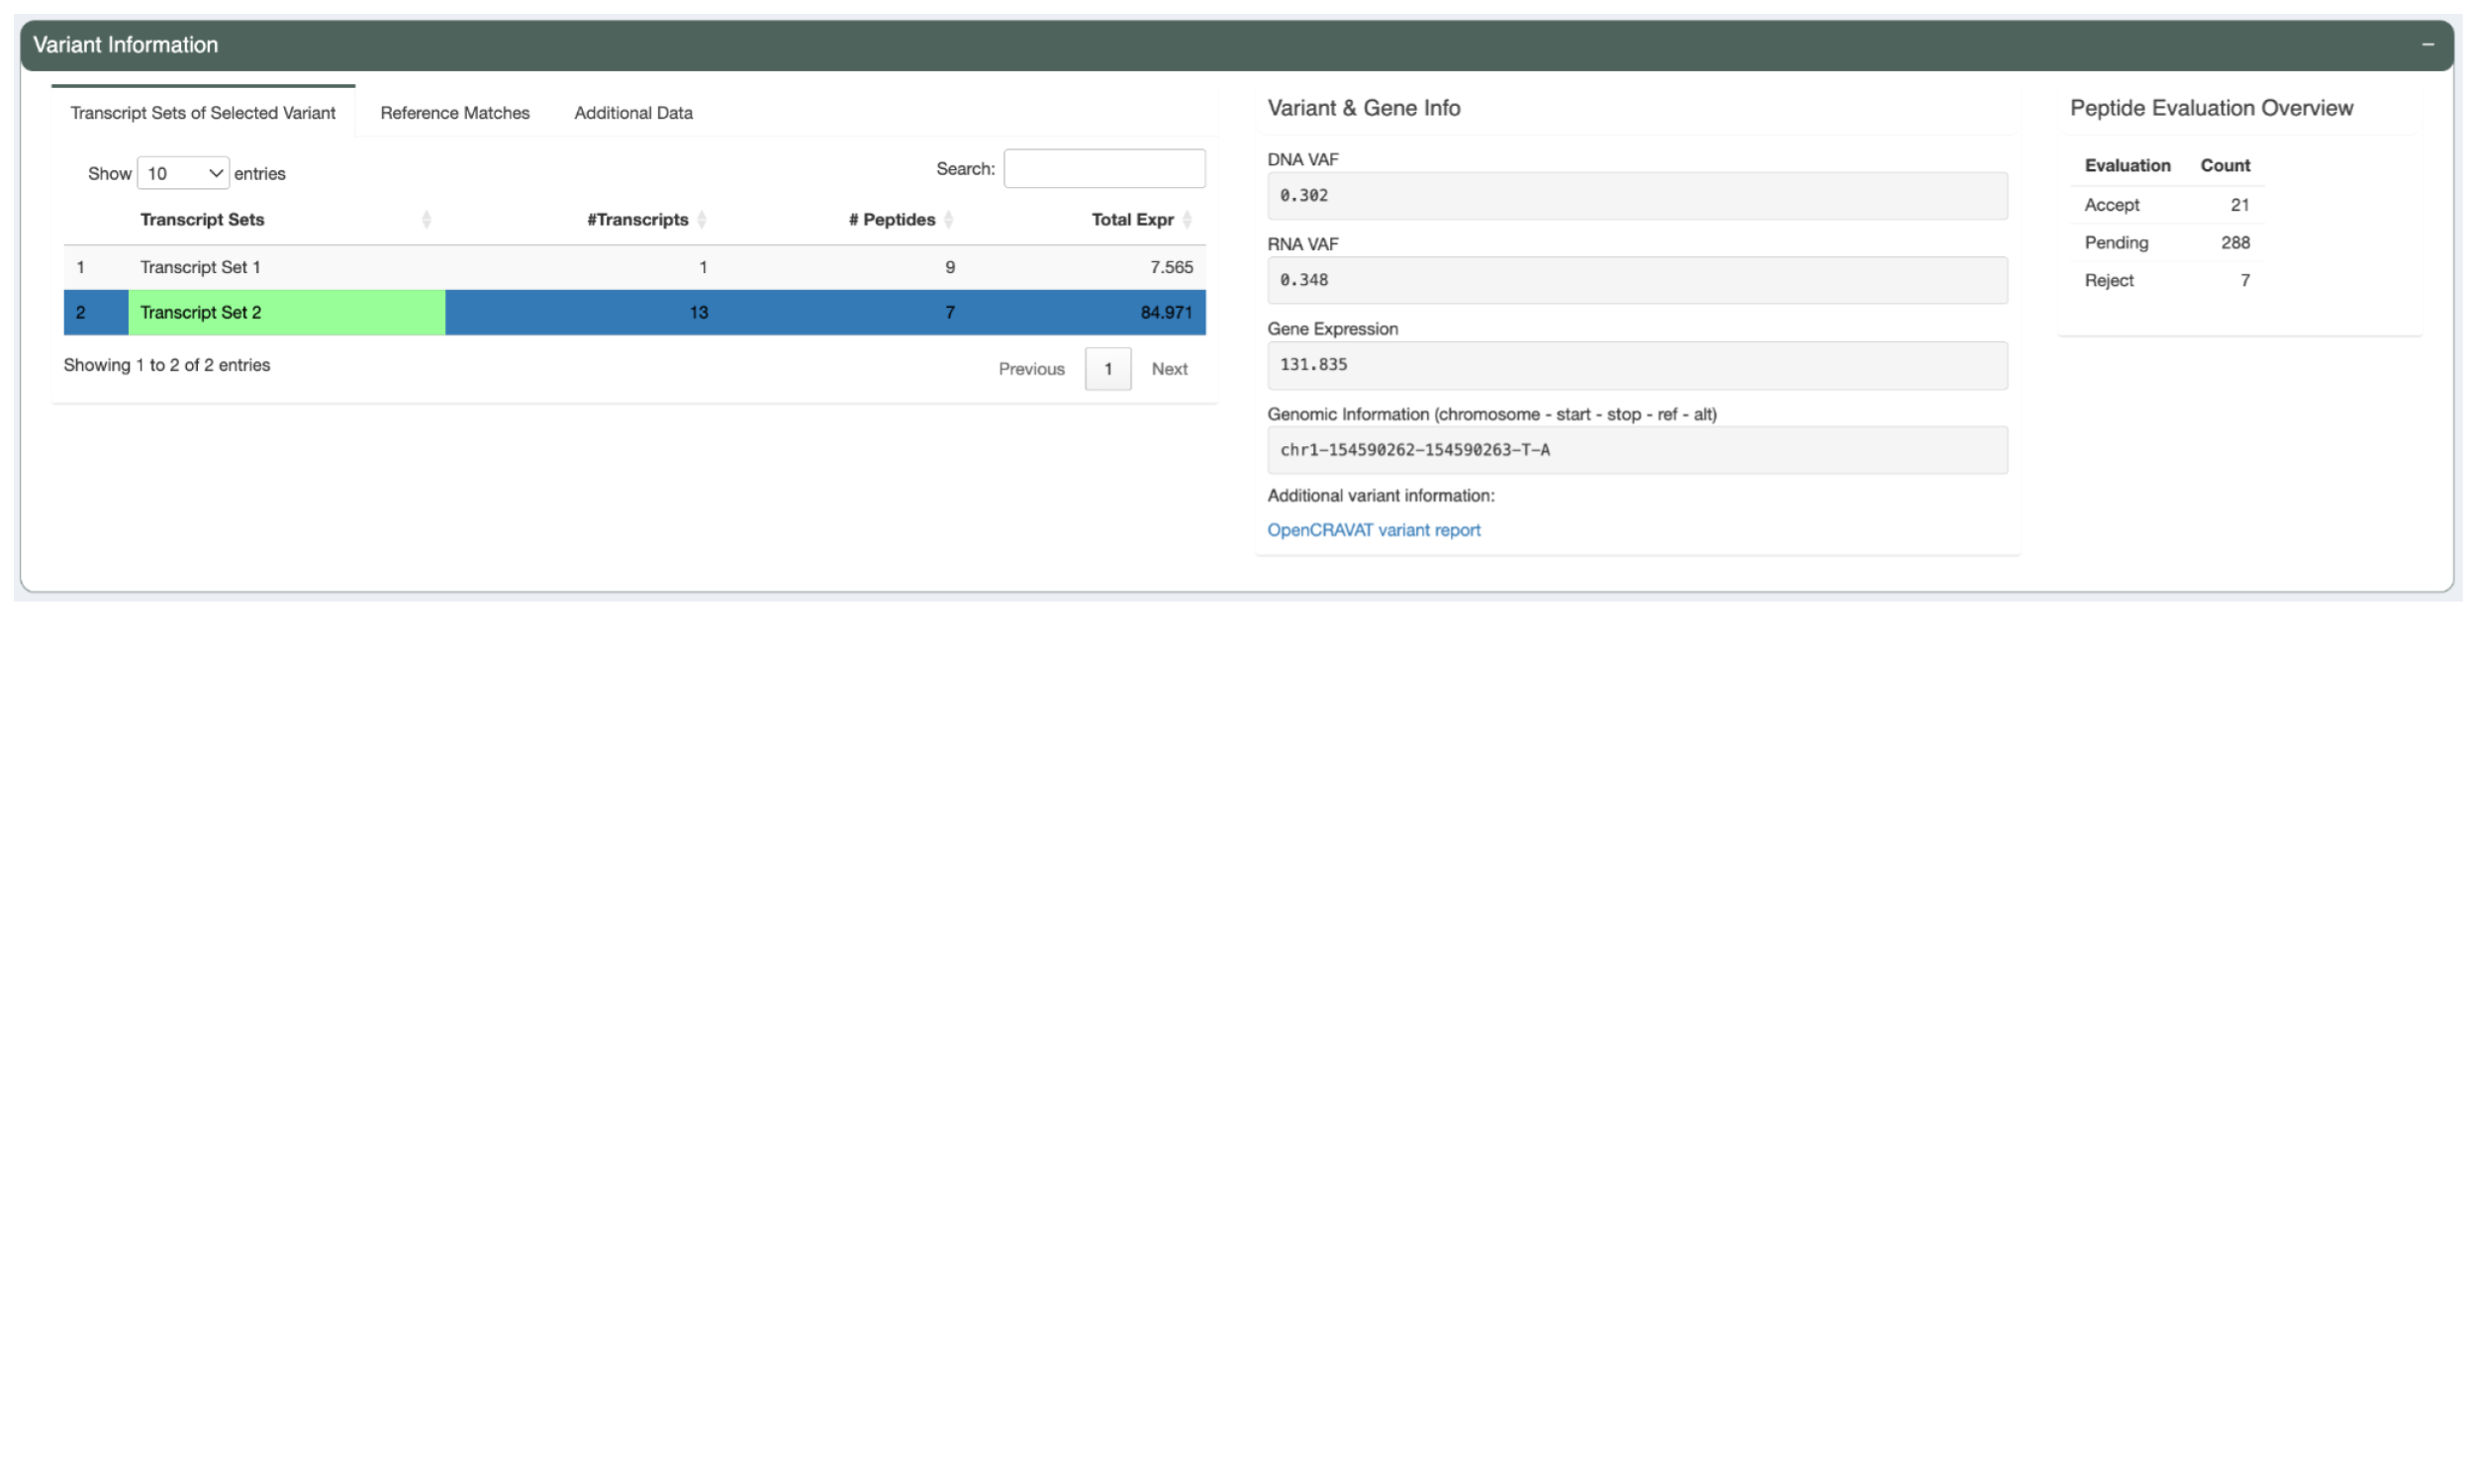Click Previous pagination control
Viewport: 2474px width, 1484px height.
point(1031,368)
